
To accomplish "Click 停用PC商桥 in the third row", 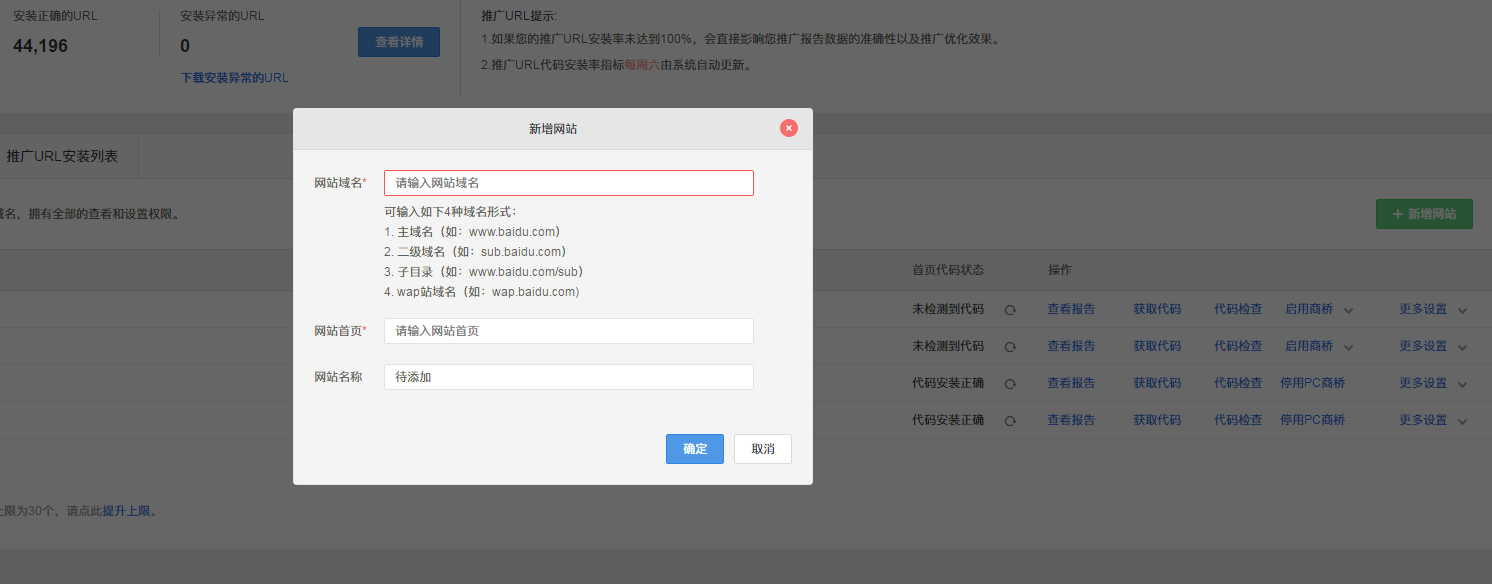I will (x=1312, y=383).
